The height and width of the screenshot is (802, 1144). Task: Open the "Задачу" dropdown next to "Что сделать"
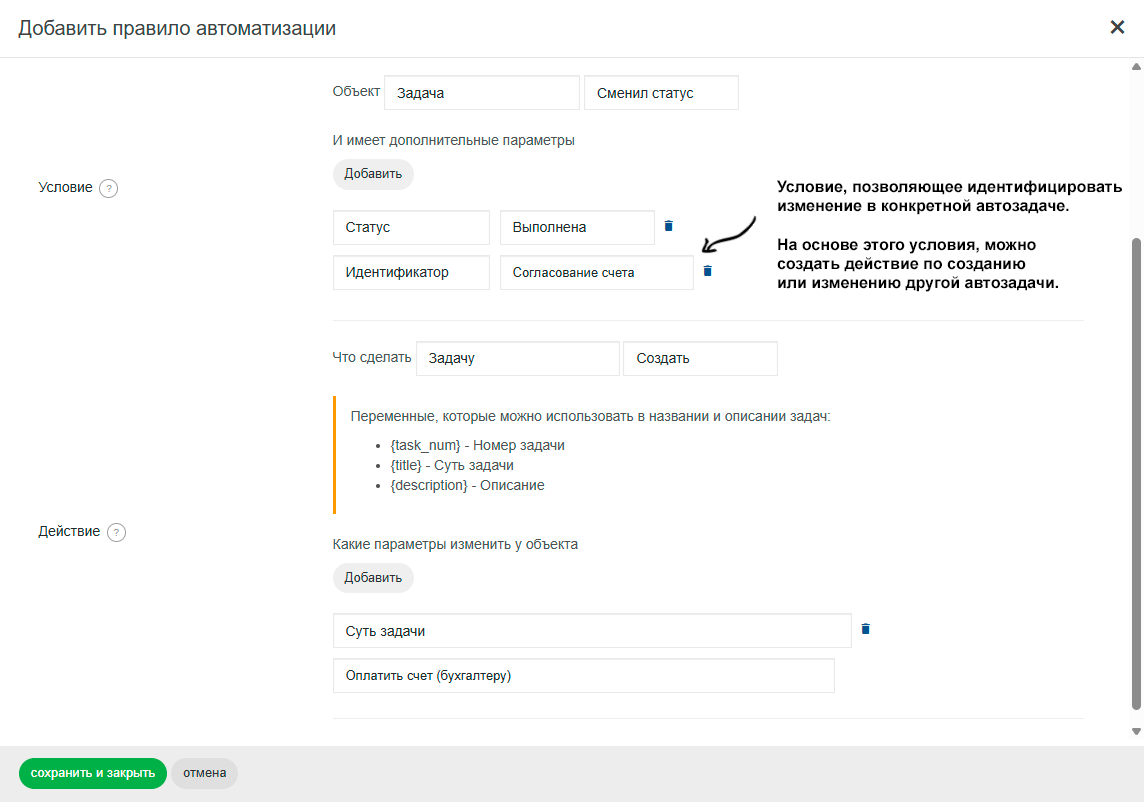[517, 358]
